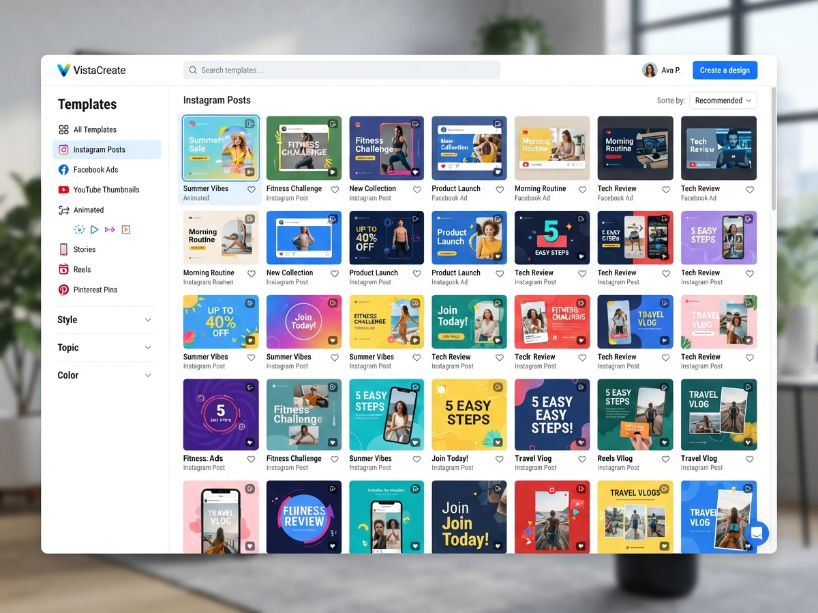Open Ava P. profile avatar
Screen dimensions: 818x613
point(649,70)
